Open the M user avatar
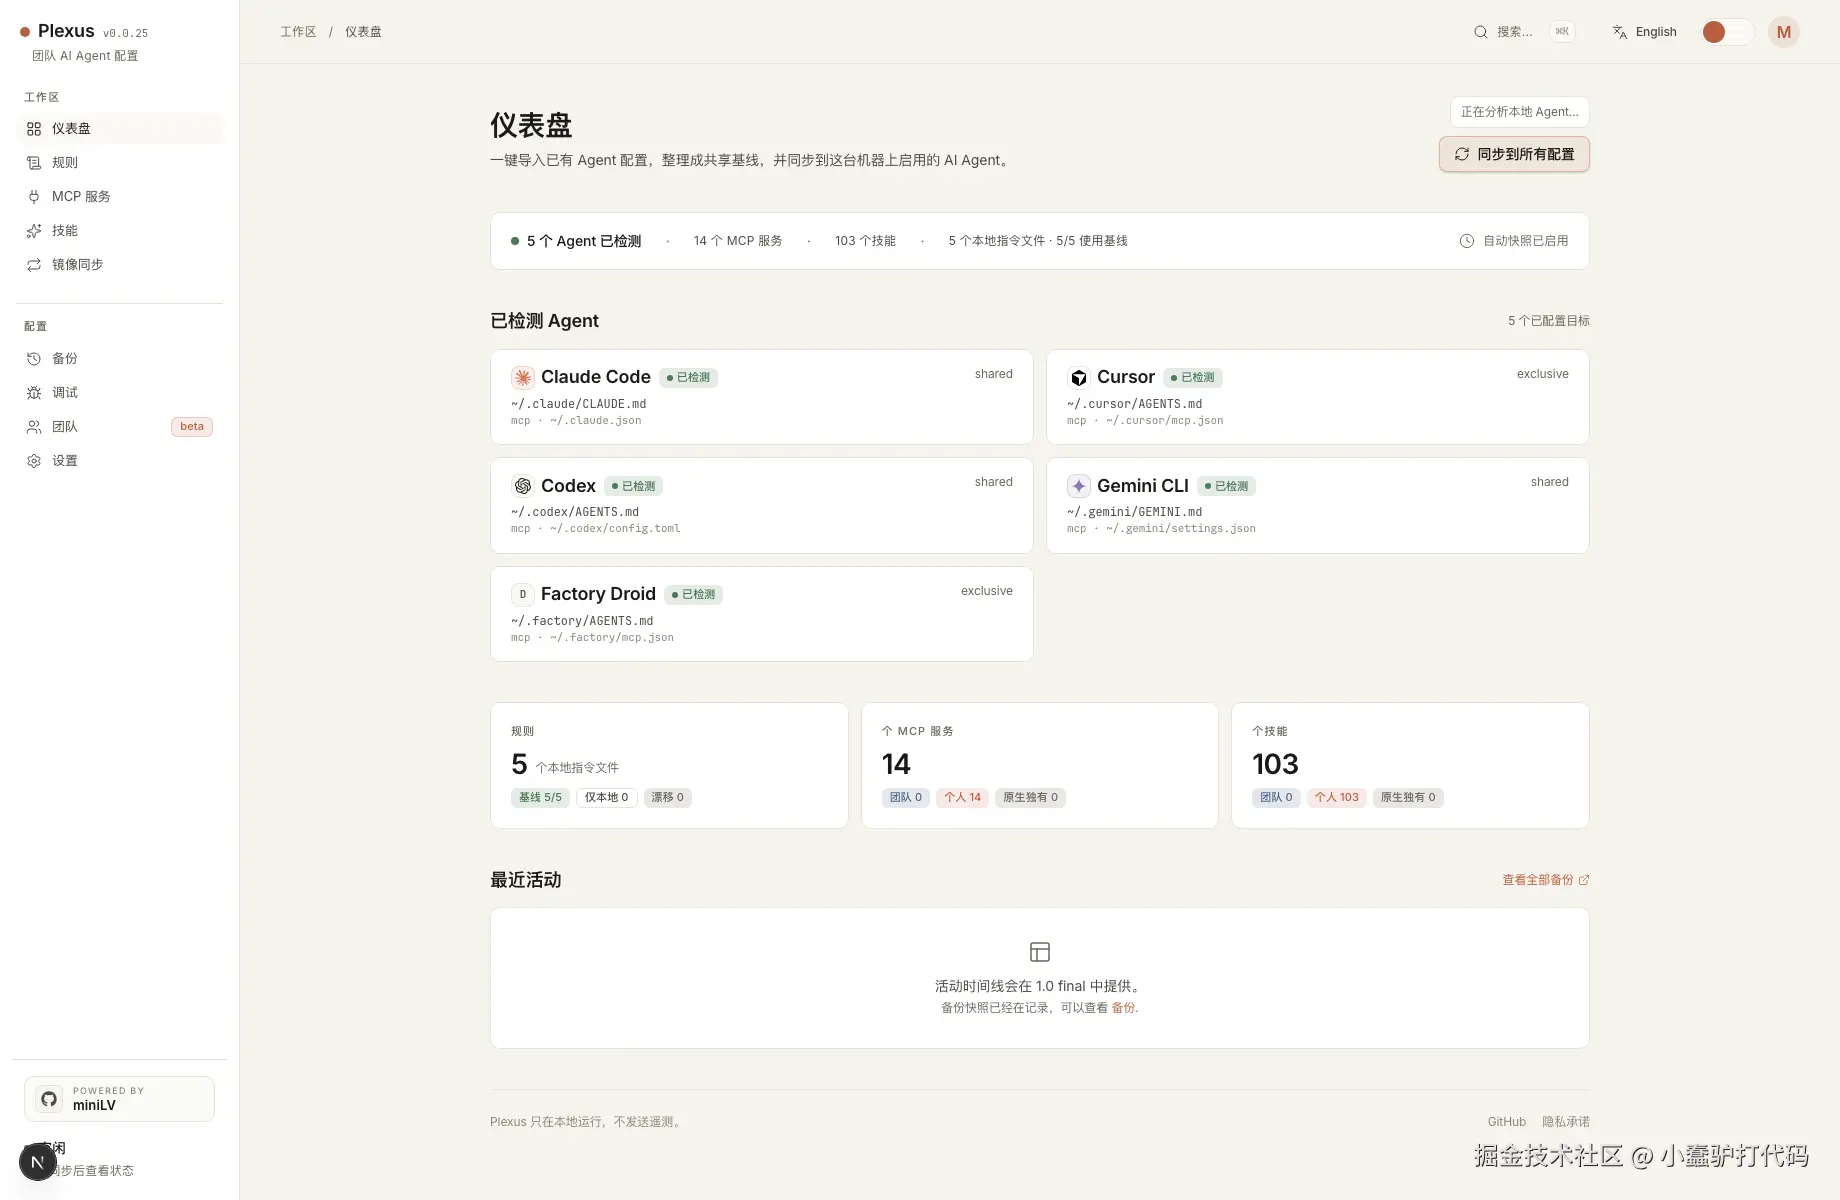1840x1200 pixels. point(1784,32)
